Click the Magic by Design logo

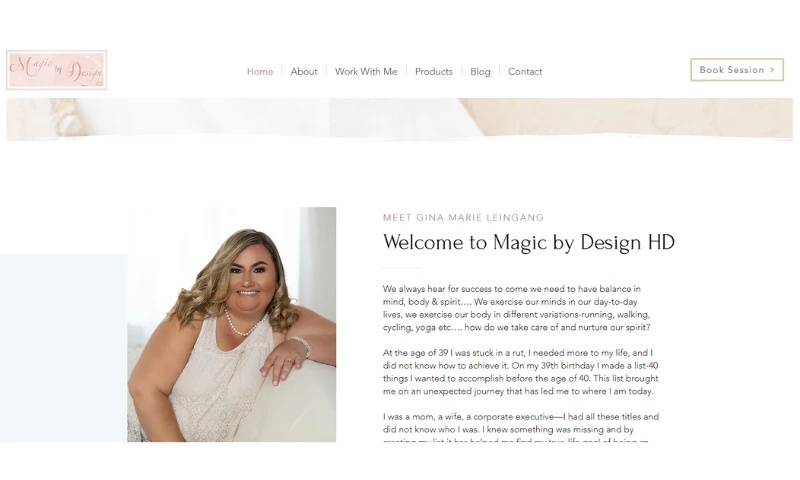click(x=57, y=70)
